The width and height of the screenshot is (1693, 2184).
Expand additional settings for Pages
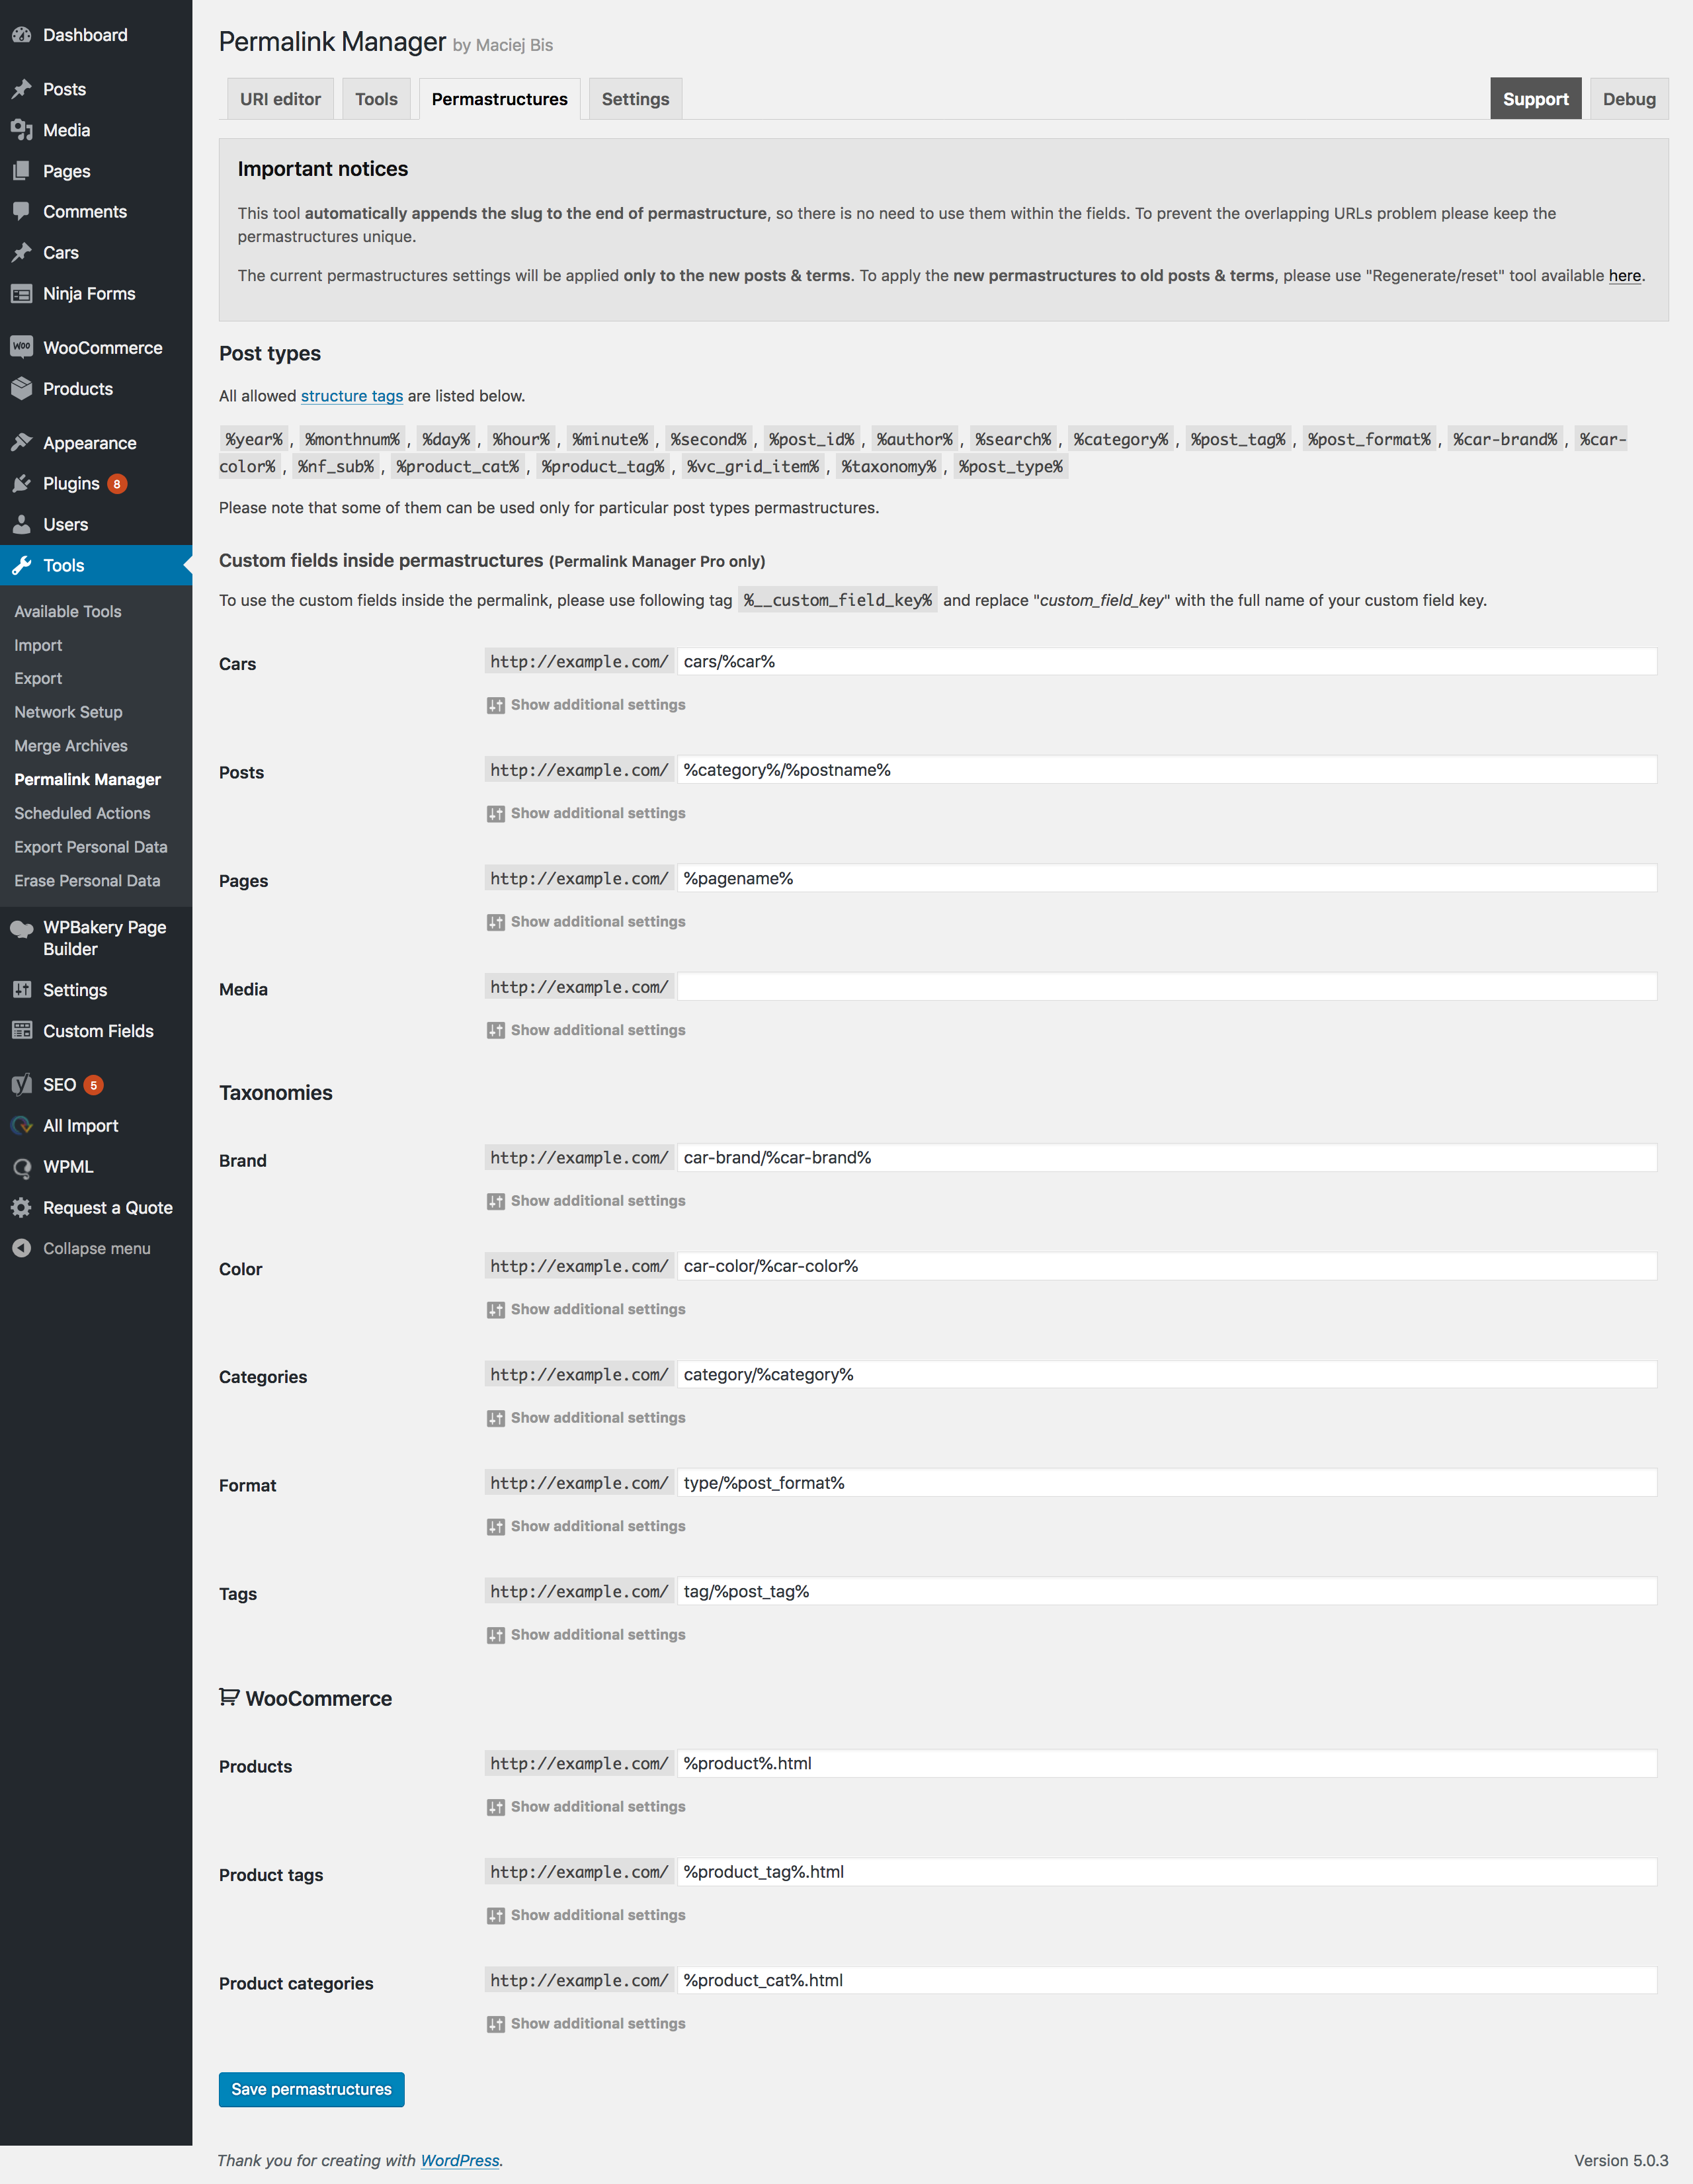tap(586, 922)
